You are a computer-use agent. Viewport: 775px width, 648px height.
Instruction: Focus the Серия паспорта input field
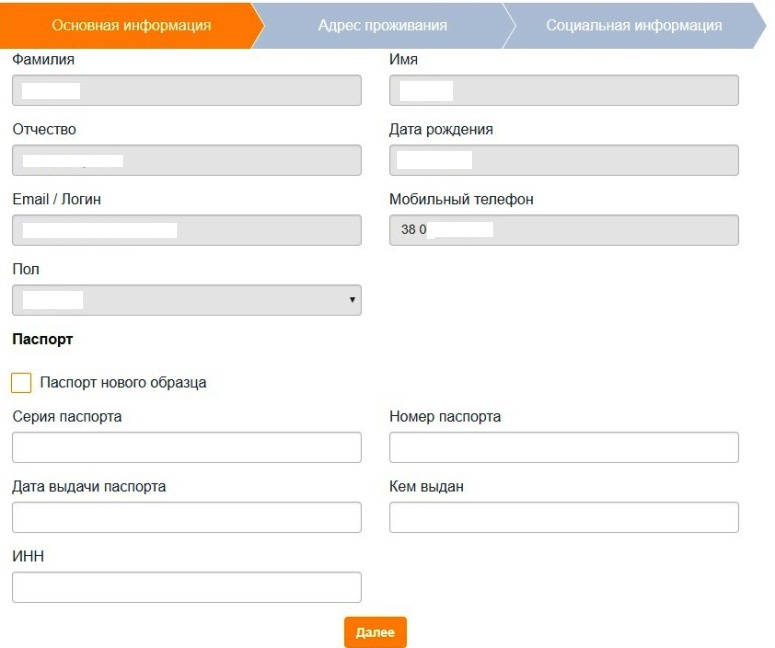(186, 448)
